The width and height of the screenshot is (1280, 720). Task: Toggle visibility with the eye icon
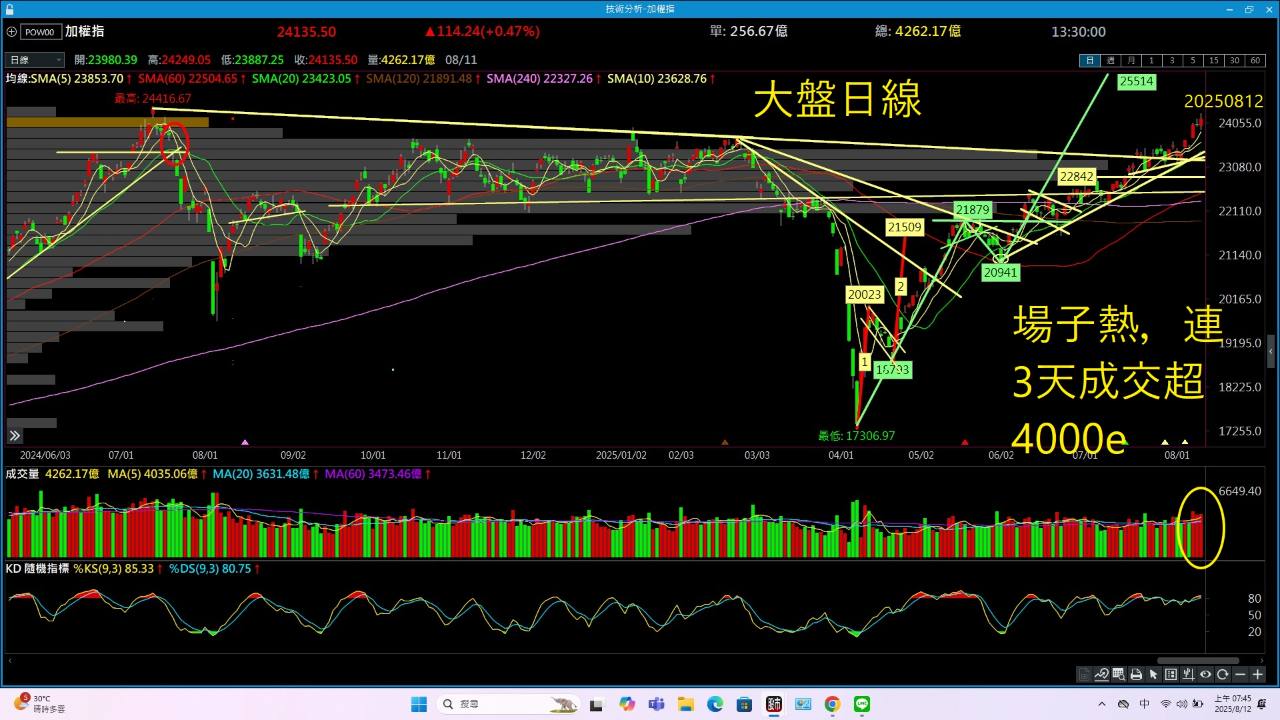[x=1205, y=675]
